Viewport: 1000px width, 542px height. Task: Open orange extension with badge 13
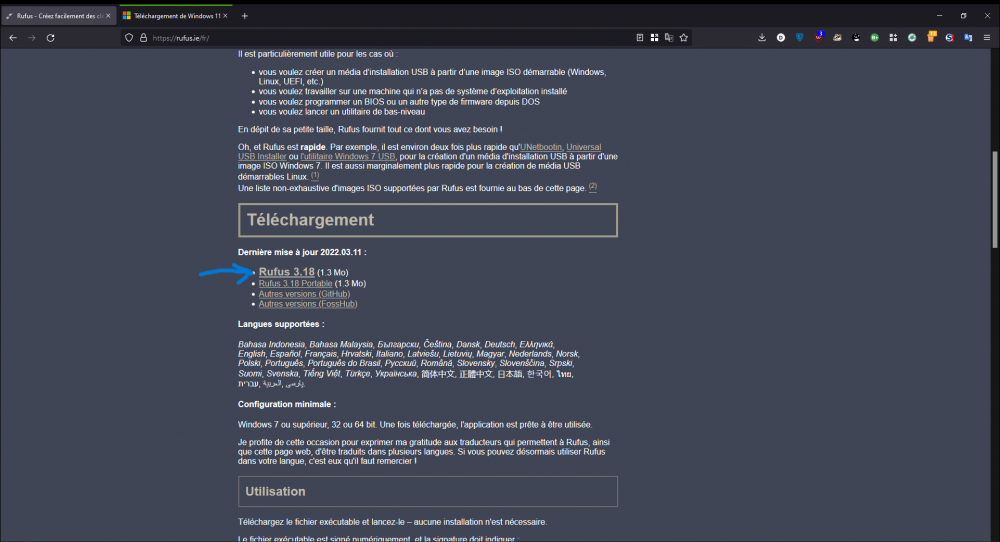931,36
